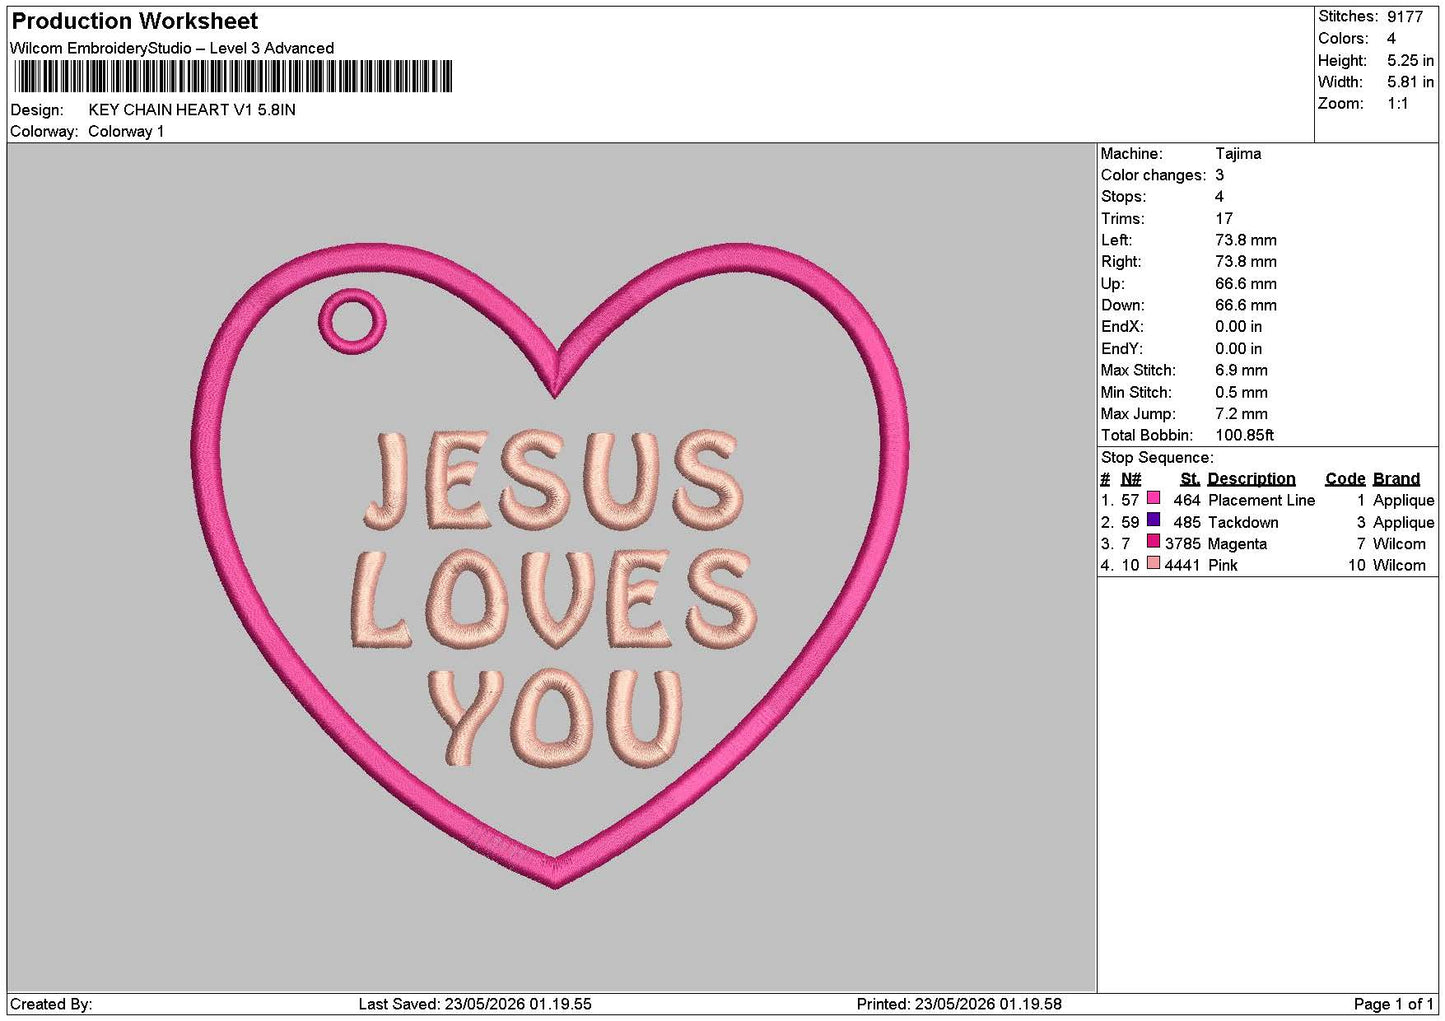Click the embroidered word JESUS

click(x=553, y=480)
